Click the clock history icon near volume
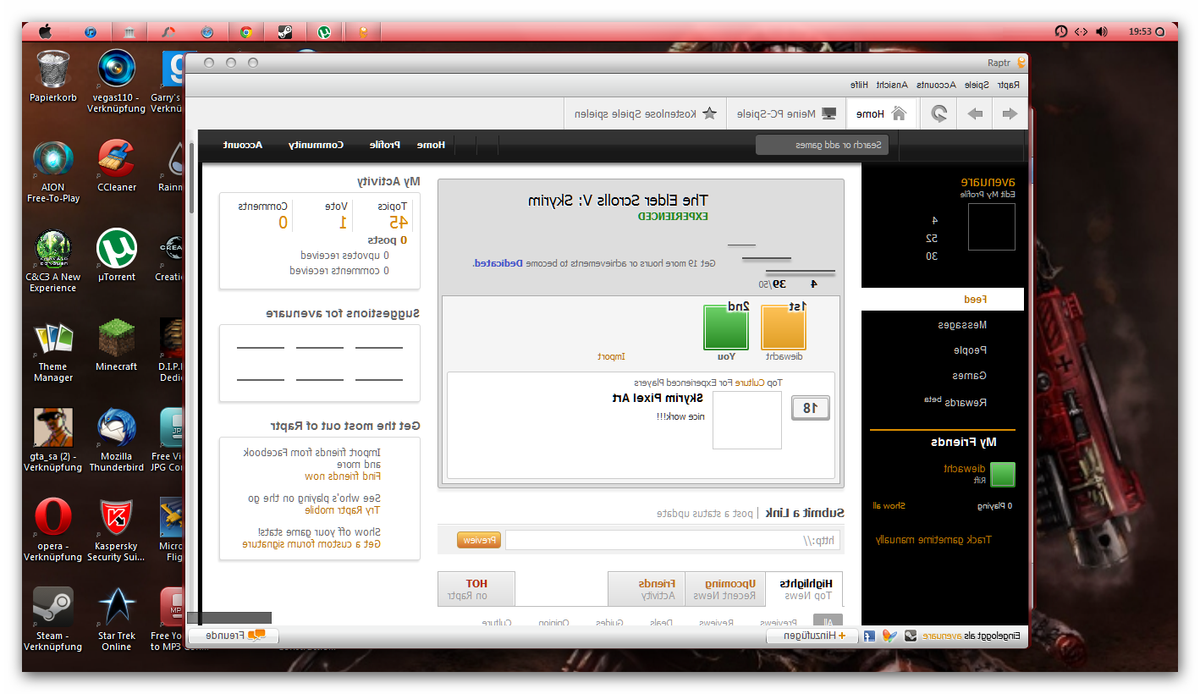Image resolution: width=1200 pixels, height=694 pixels. click(x=1061, y=32)
